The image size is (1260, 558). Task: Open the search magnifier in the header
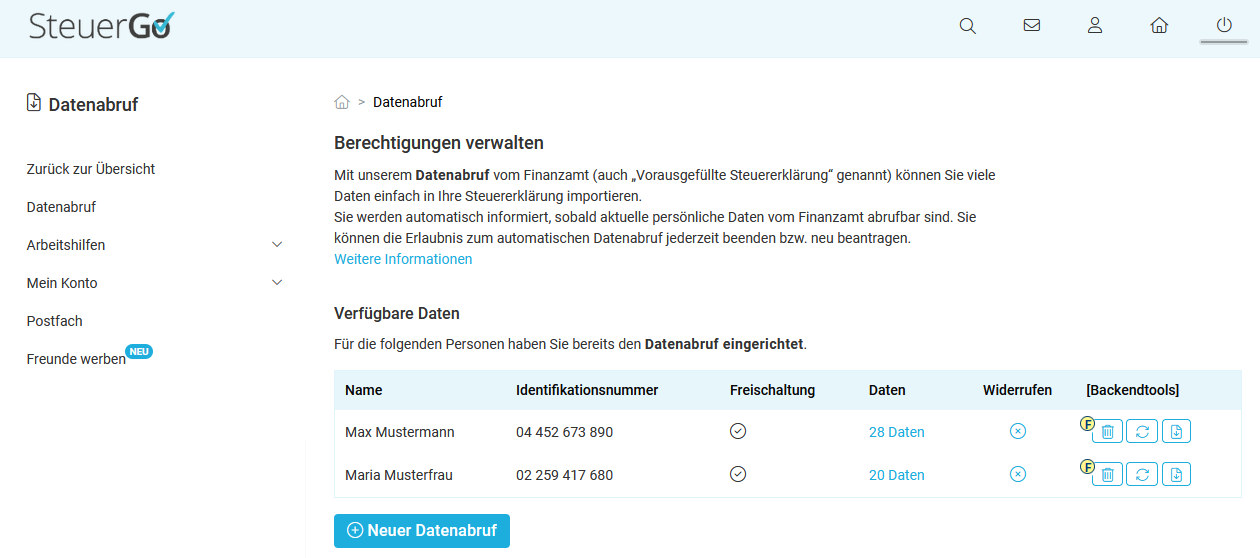point(967,26)
